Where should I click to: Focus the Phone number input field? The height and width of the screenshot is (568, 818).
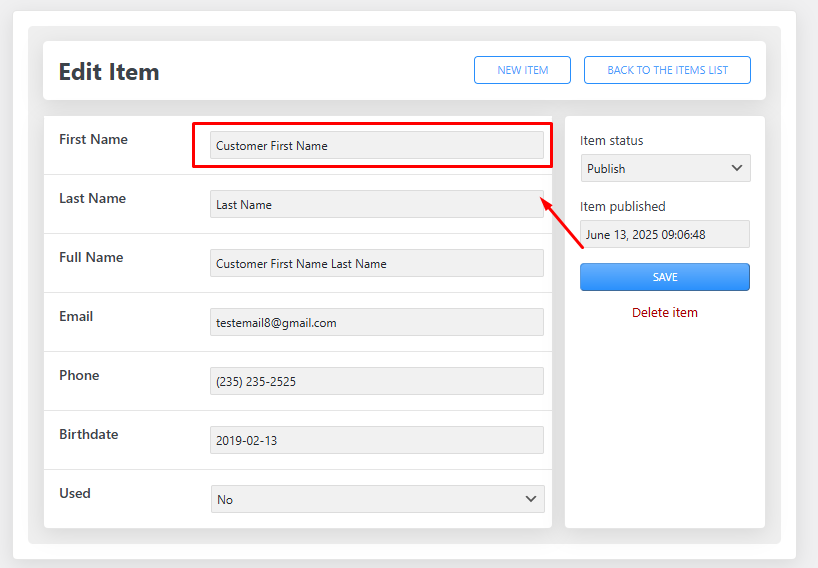click(377, 381)
